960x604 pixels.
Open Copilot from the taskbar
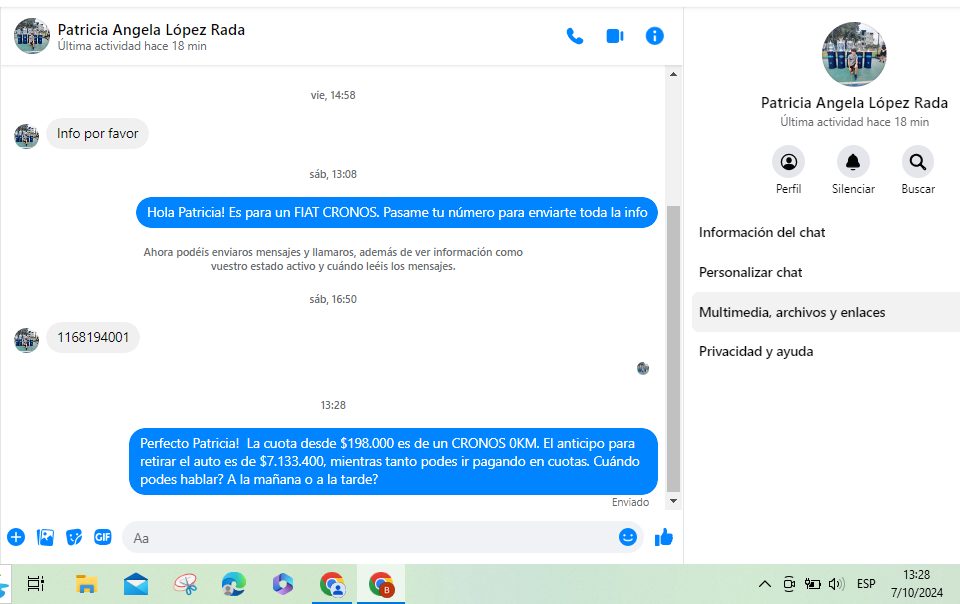(x=283, y=584)
